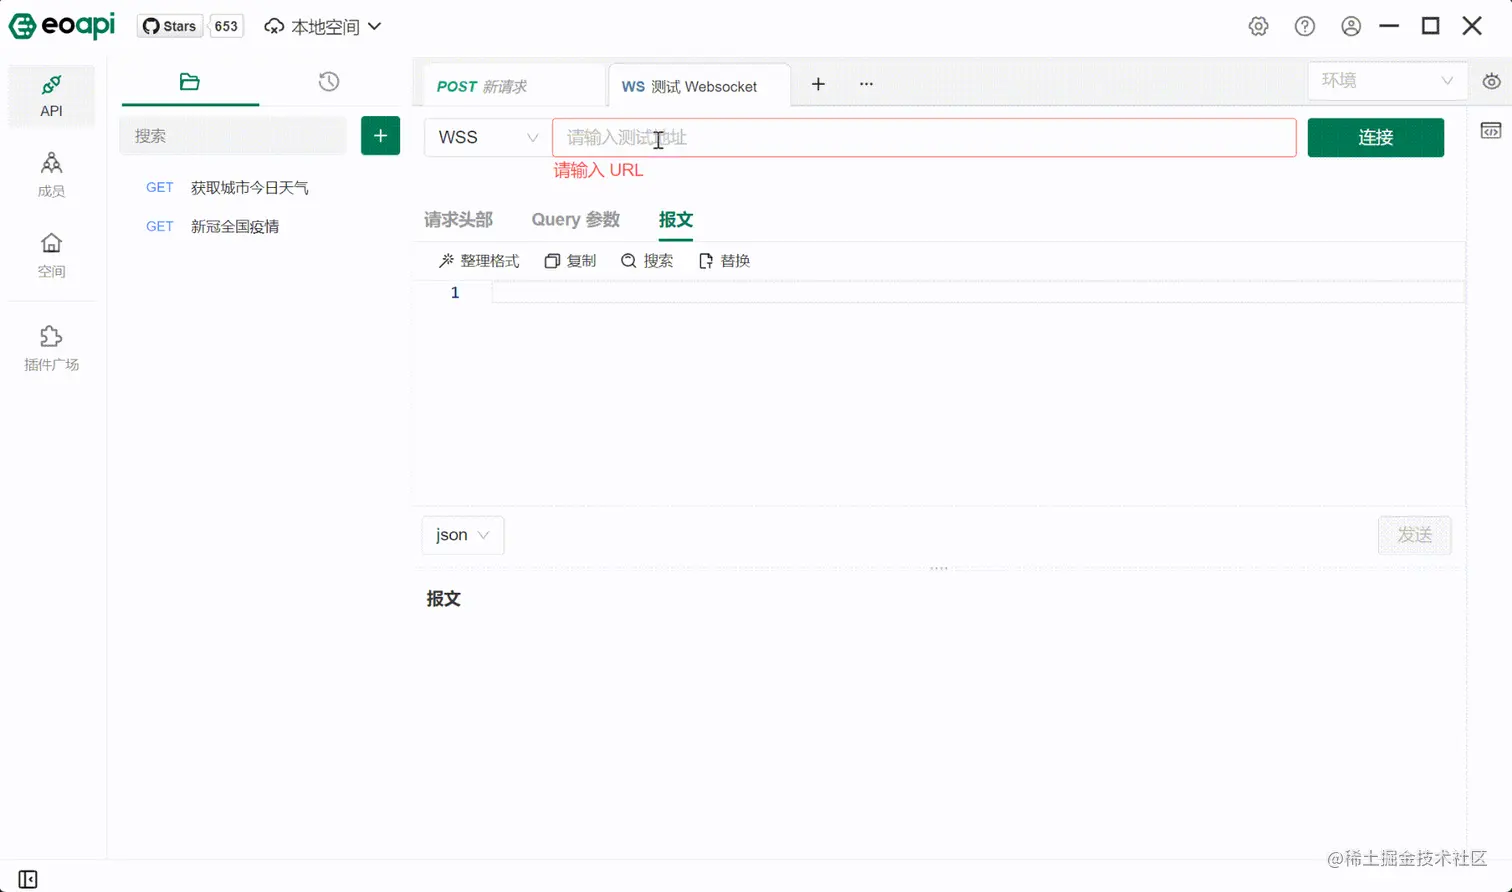Open GitHub Stars badge
Screen dimensions: 1512x892
point(169,26)
